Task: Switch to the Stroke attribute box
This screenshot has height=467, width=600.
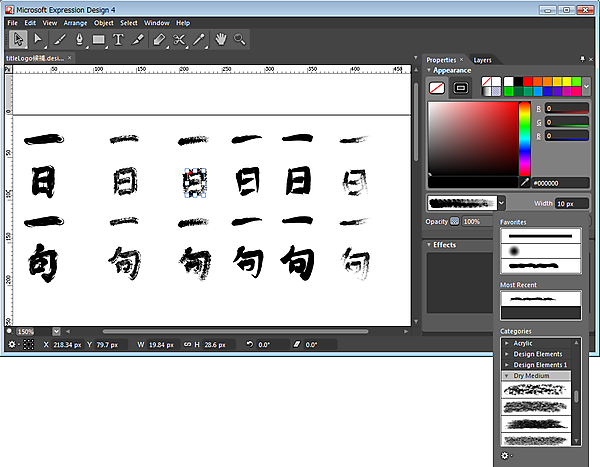Action: 461,88
